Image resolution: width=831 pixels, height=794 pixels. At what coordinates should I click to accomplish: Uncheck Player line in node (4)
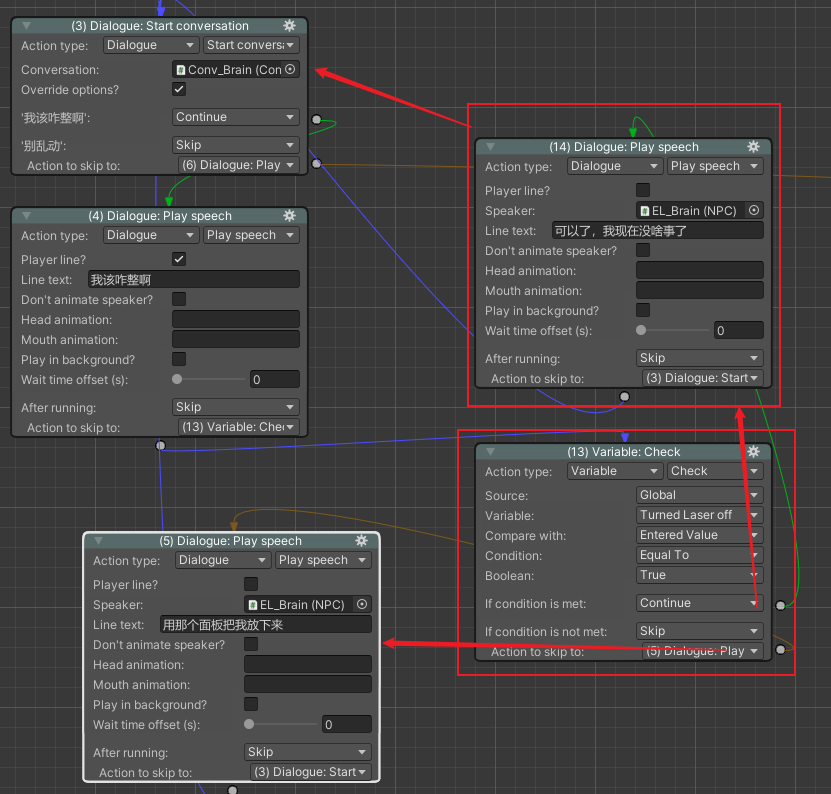(x=179, y=259)
